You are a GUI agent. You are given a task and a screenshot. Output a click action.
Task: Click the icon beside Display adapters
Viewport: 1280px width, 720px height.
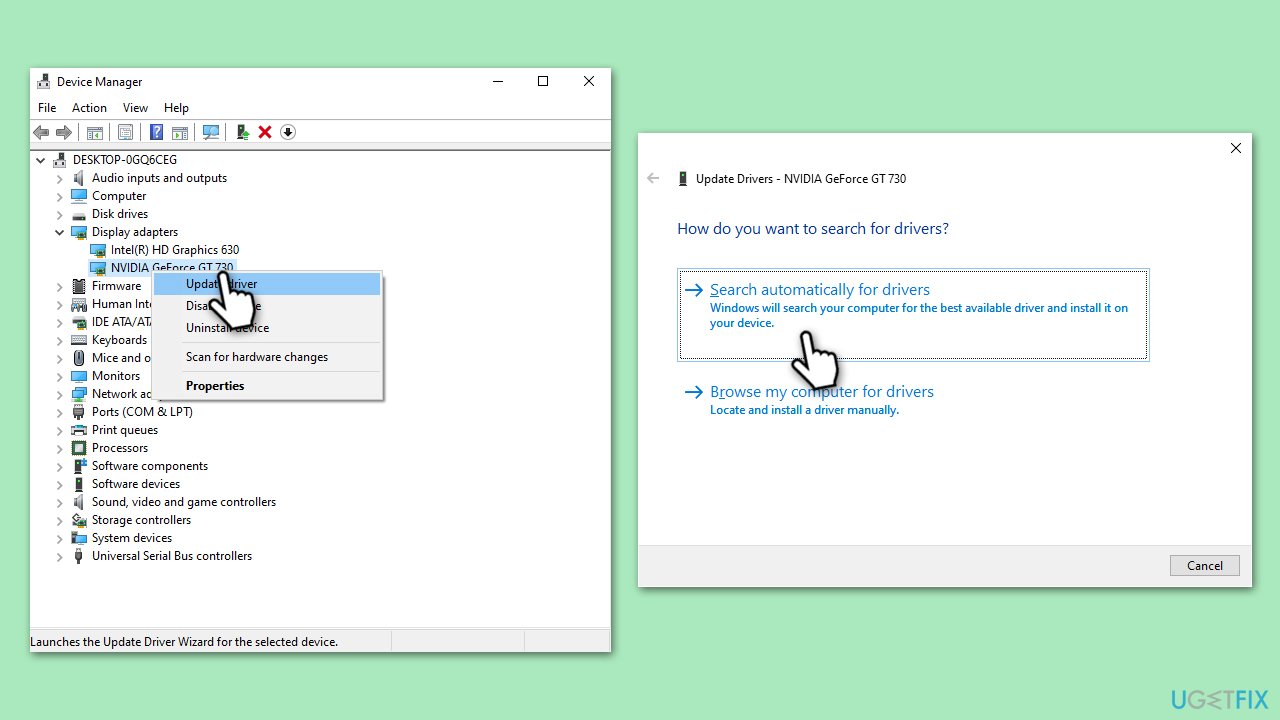79,232
